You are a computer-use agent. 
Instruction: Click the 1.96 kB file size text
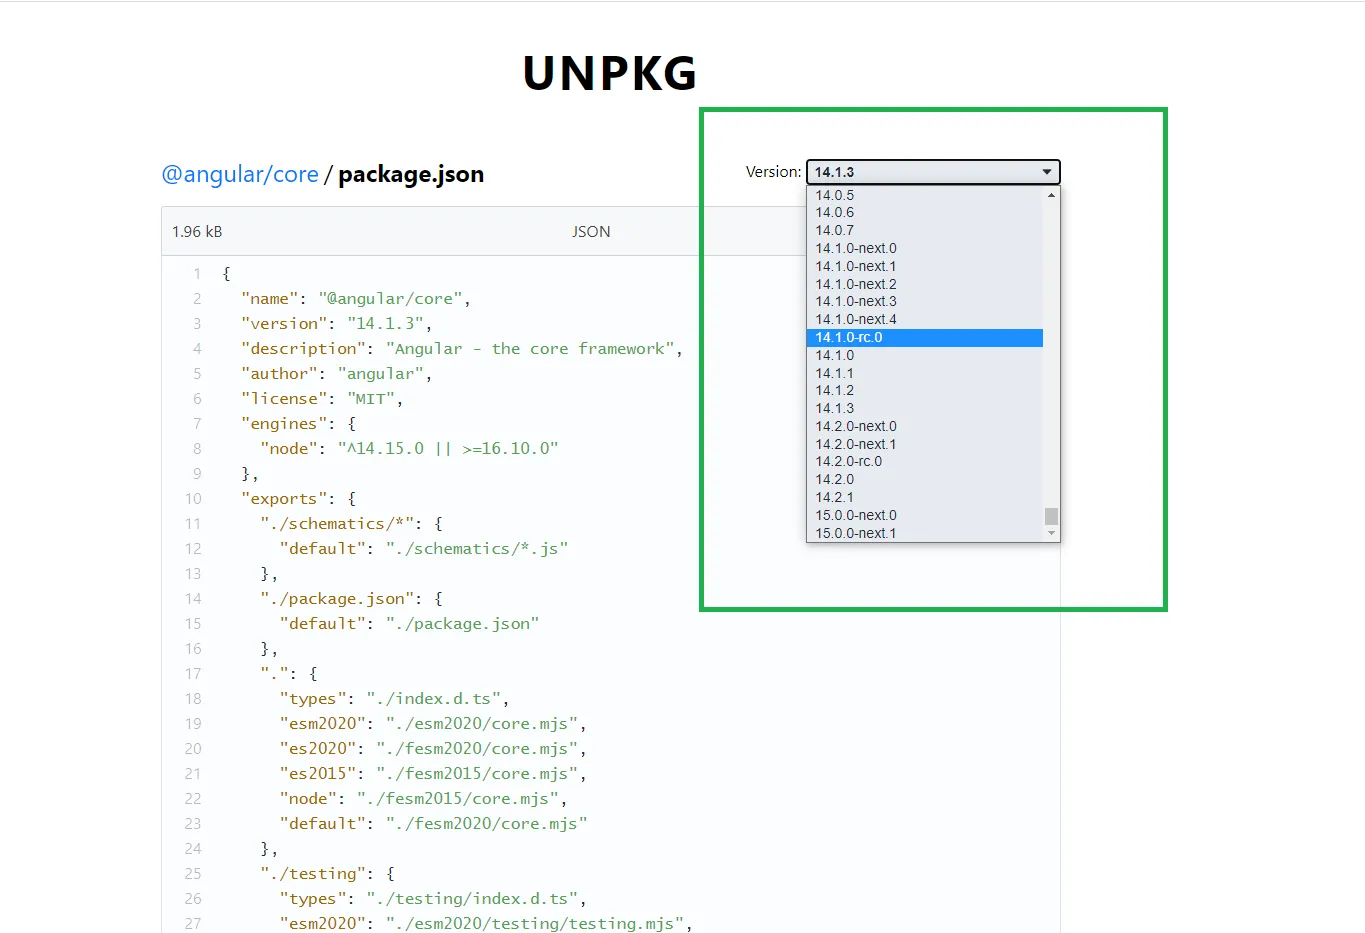197,232
